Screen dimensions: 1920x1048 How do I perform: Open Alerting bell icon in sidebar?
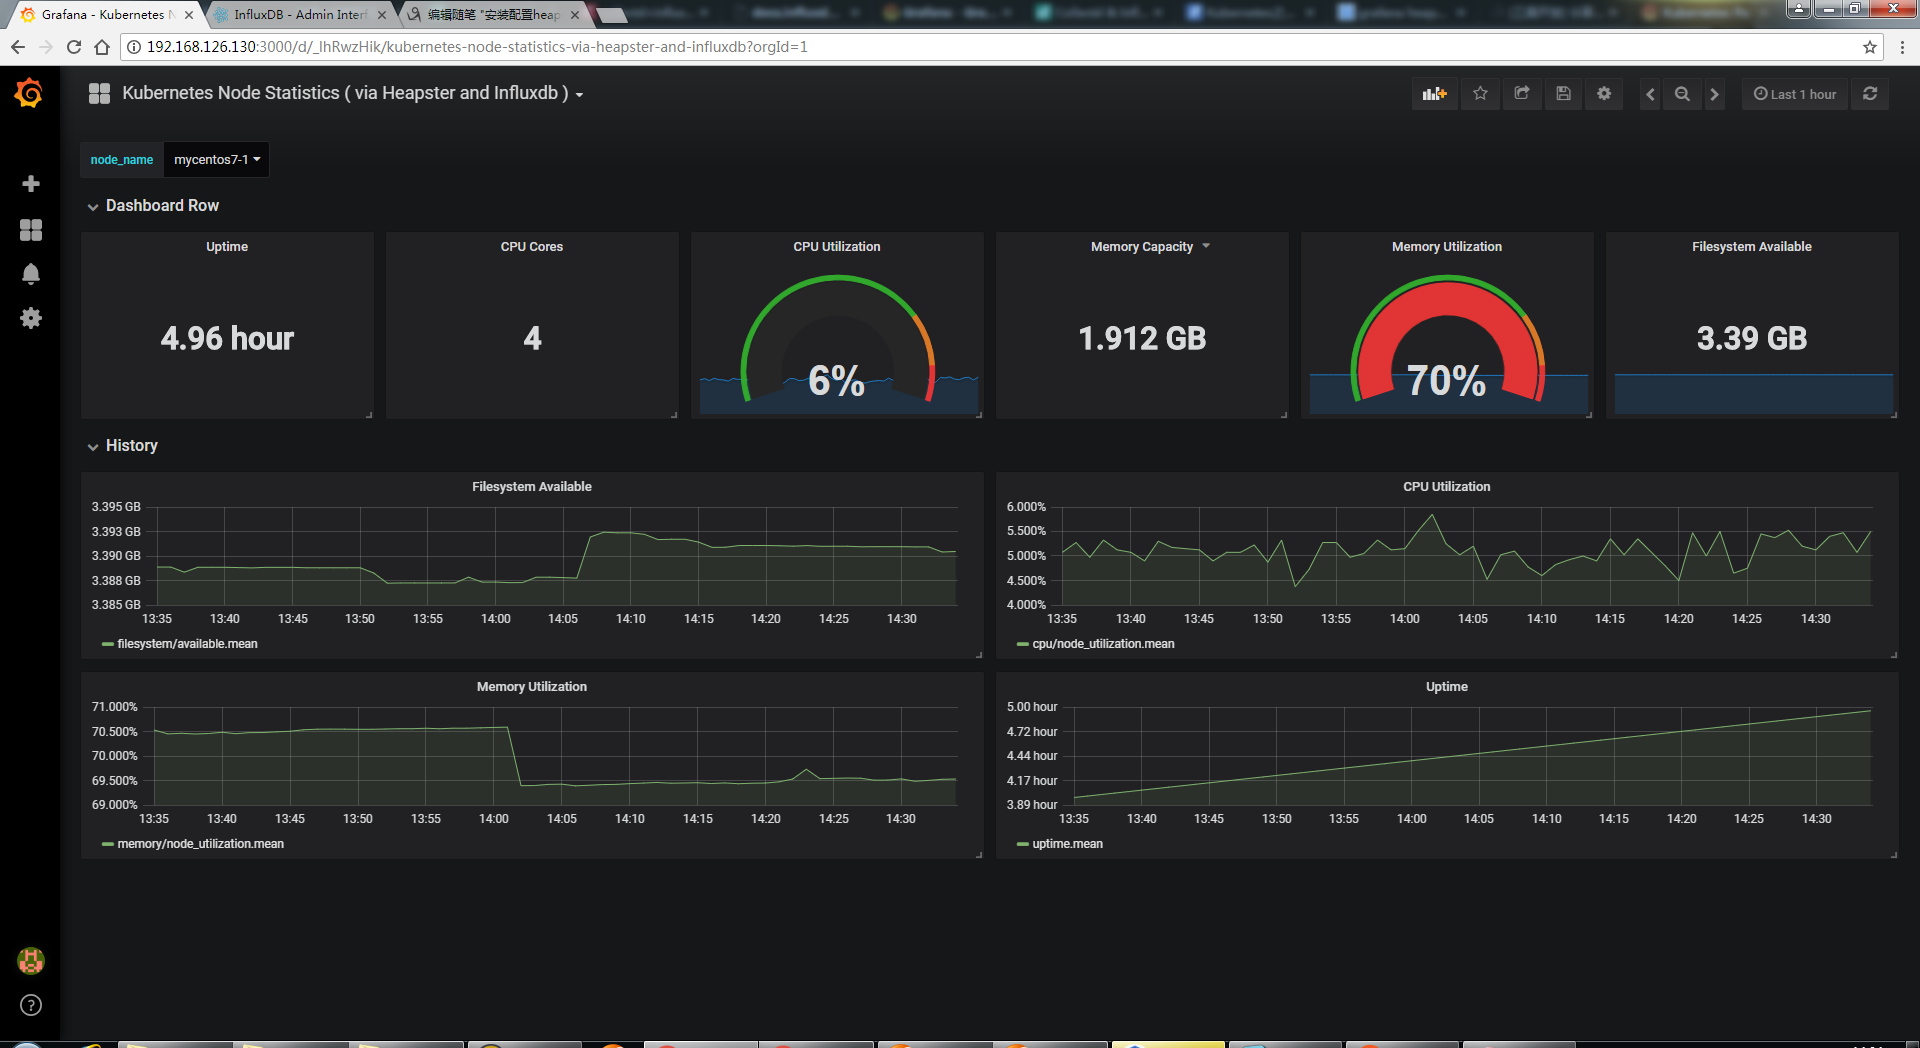(31, 274)
